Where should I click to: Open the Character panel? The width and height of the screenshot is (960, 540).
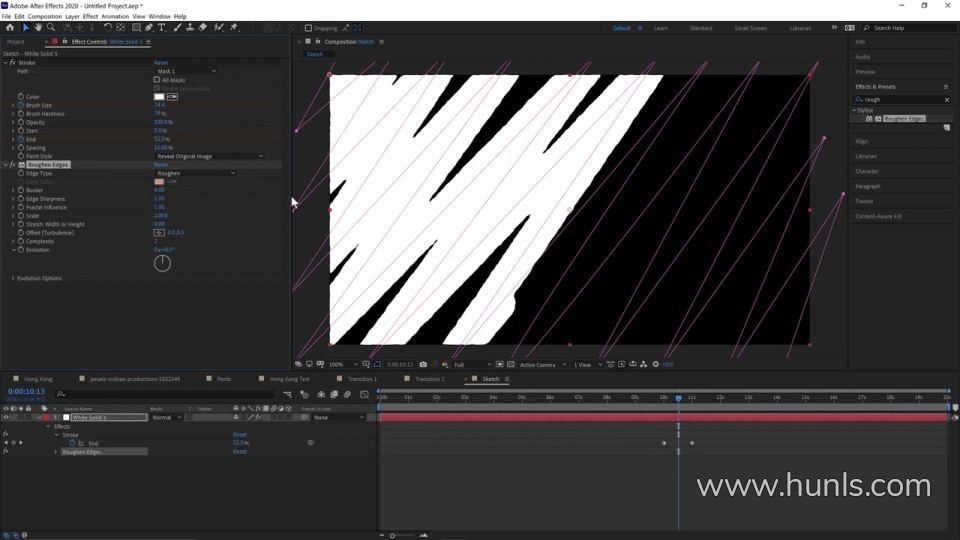pyautogui.click(x=867, y=171)
